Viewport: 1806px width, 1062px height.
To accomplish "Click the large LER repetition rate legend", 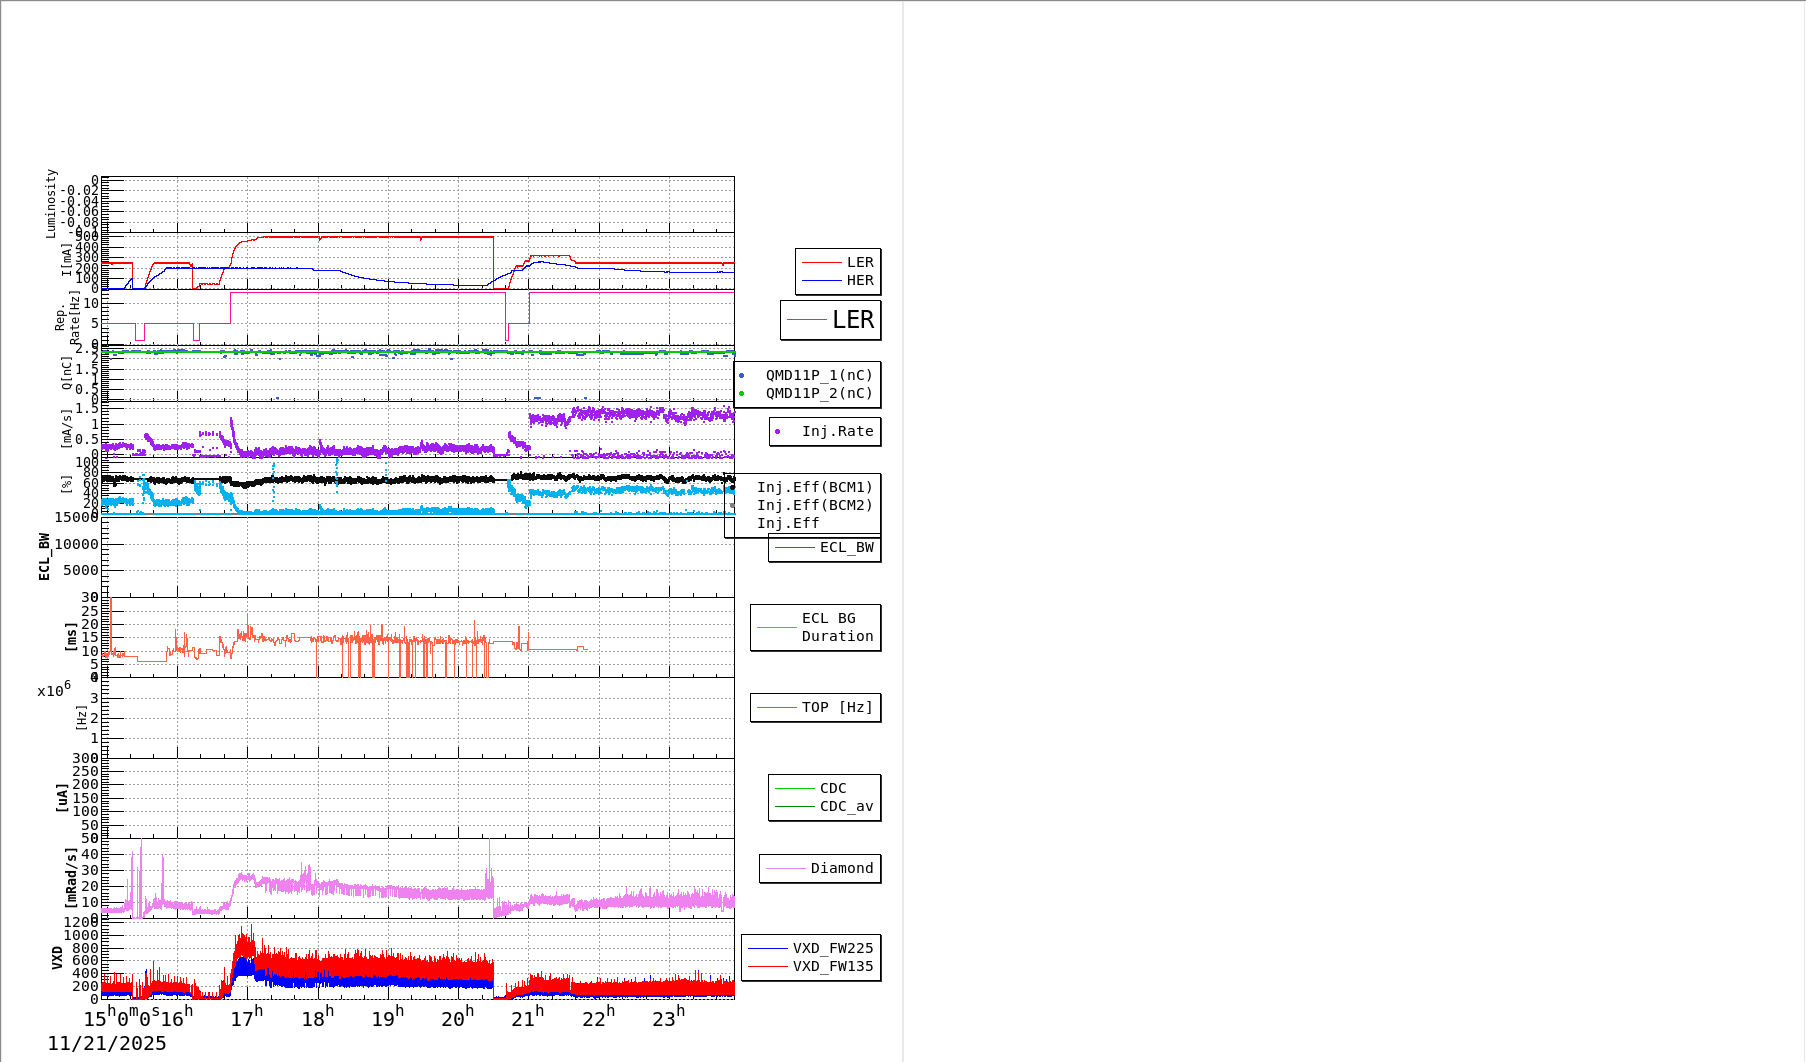I will (831, 320).
